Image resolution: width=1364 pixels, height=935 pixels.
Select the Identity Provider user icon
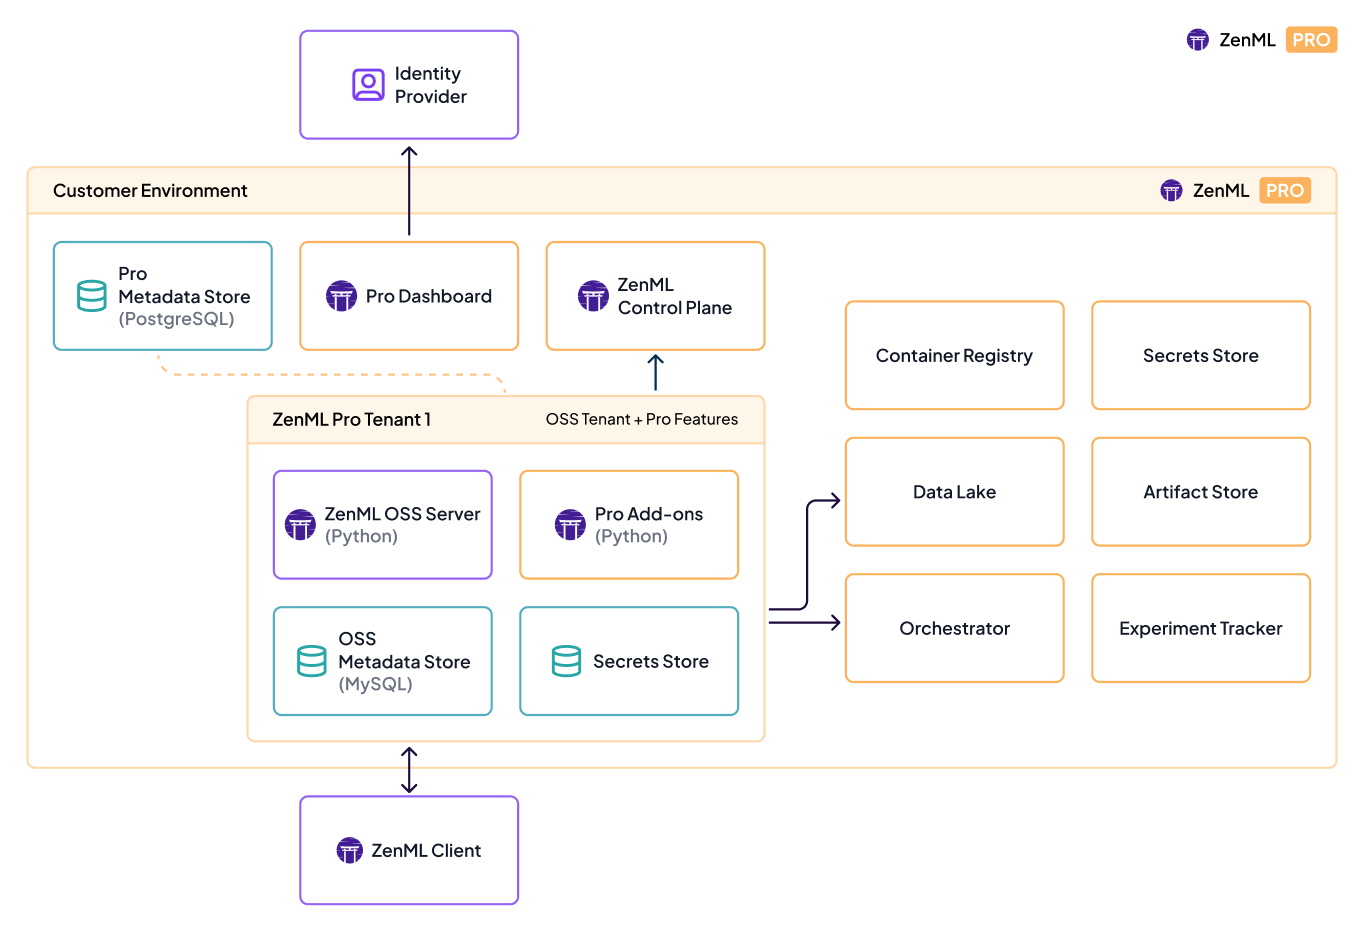point(369,84)
